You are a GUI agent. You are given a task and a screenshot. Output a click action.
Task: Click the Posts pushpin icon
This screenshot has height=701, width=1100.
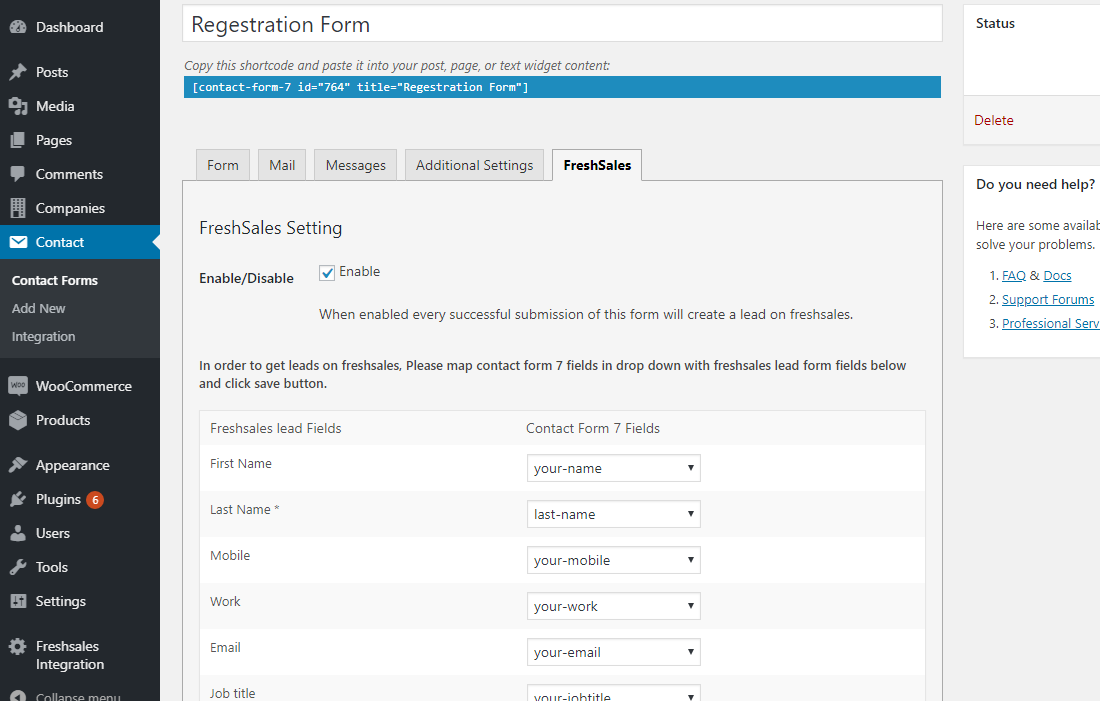(x=18, y=72)
